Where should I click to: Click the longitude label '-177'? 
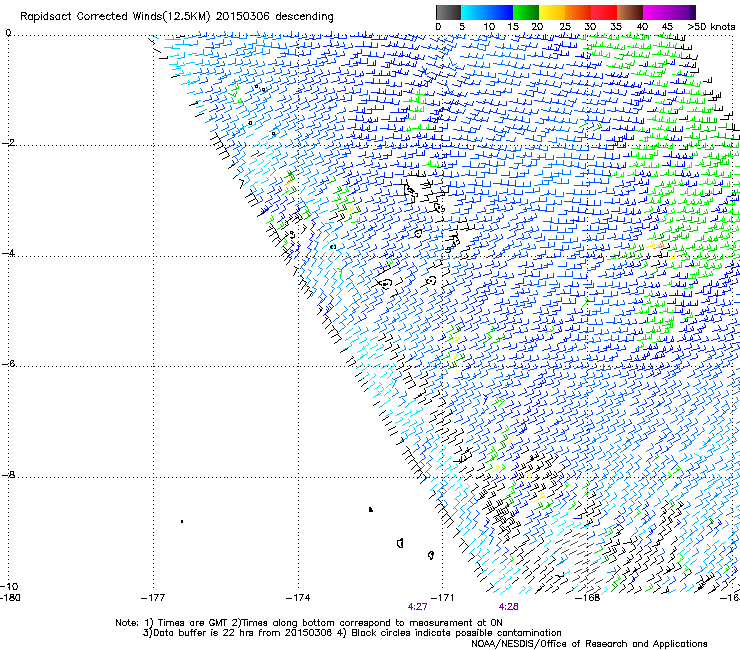153,598
